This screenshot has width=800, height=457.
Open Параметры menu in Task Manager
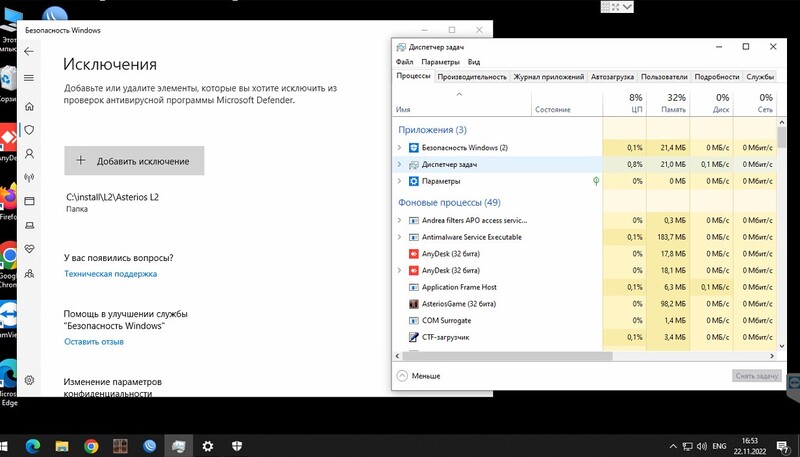click(x=440, y=62)
